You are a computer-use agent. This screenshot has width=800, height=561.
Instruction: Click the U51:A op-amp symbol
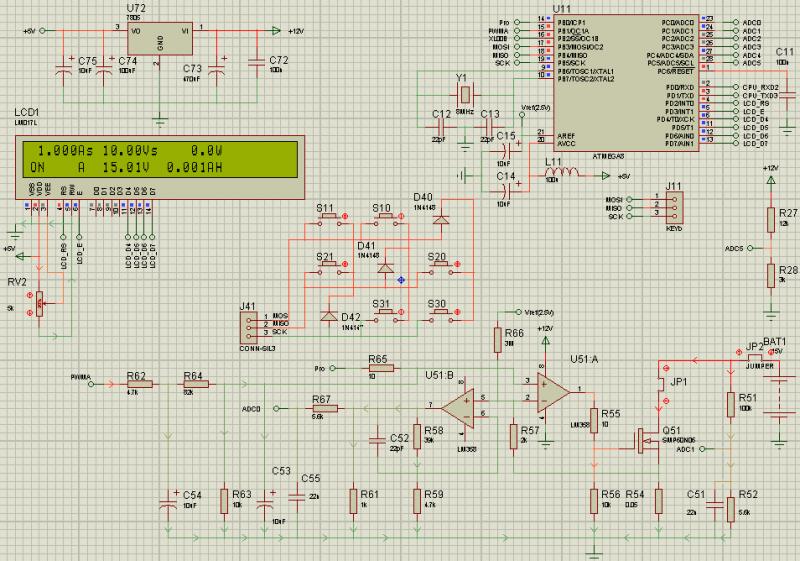[552, 391]
